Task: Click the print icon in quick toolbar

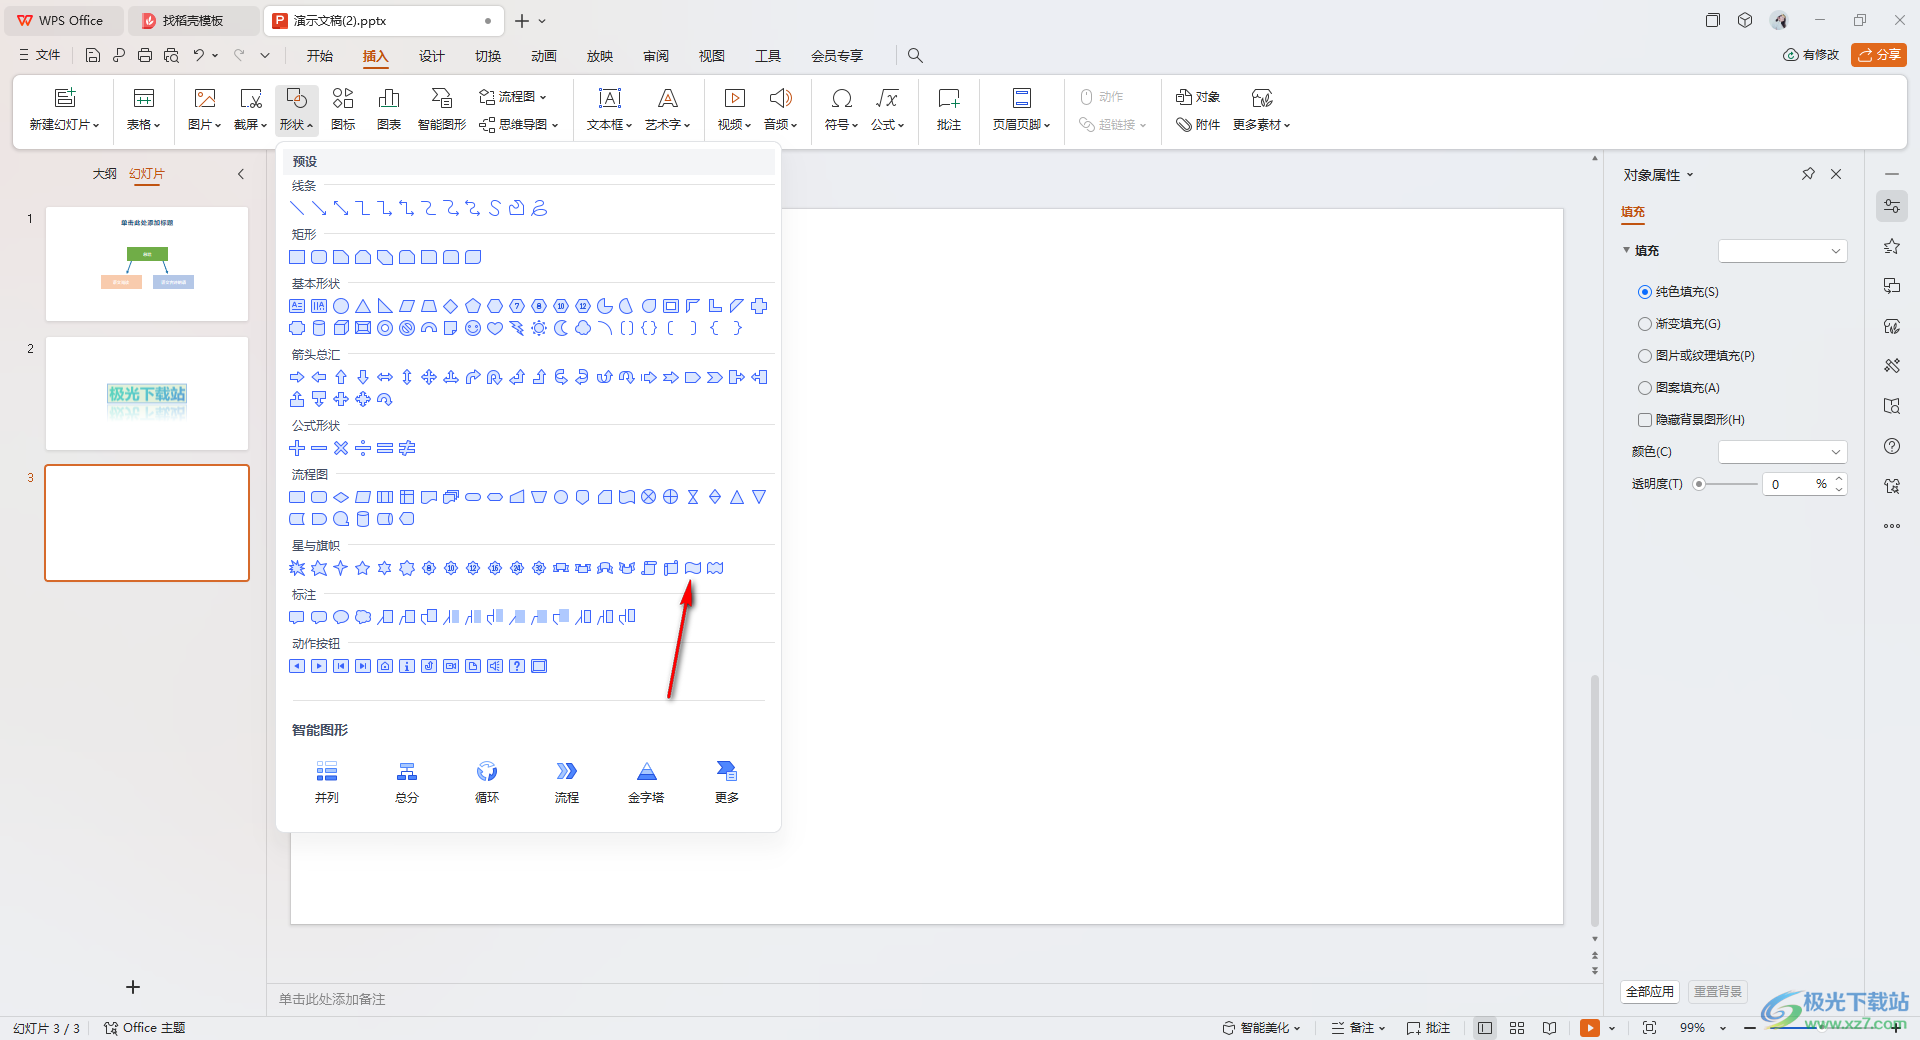Action: 145,55
